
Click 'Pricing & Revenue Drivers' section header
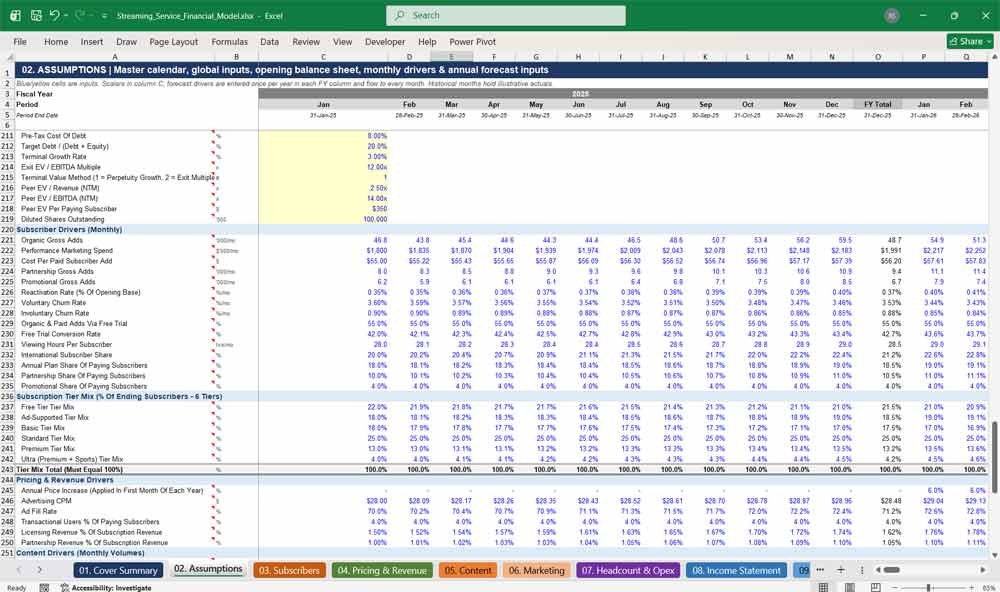64,480
